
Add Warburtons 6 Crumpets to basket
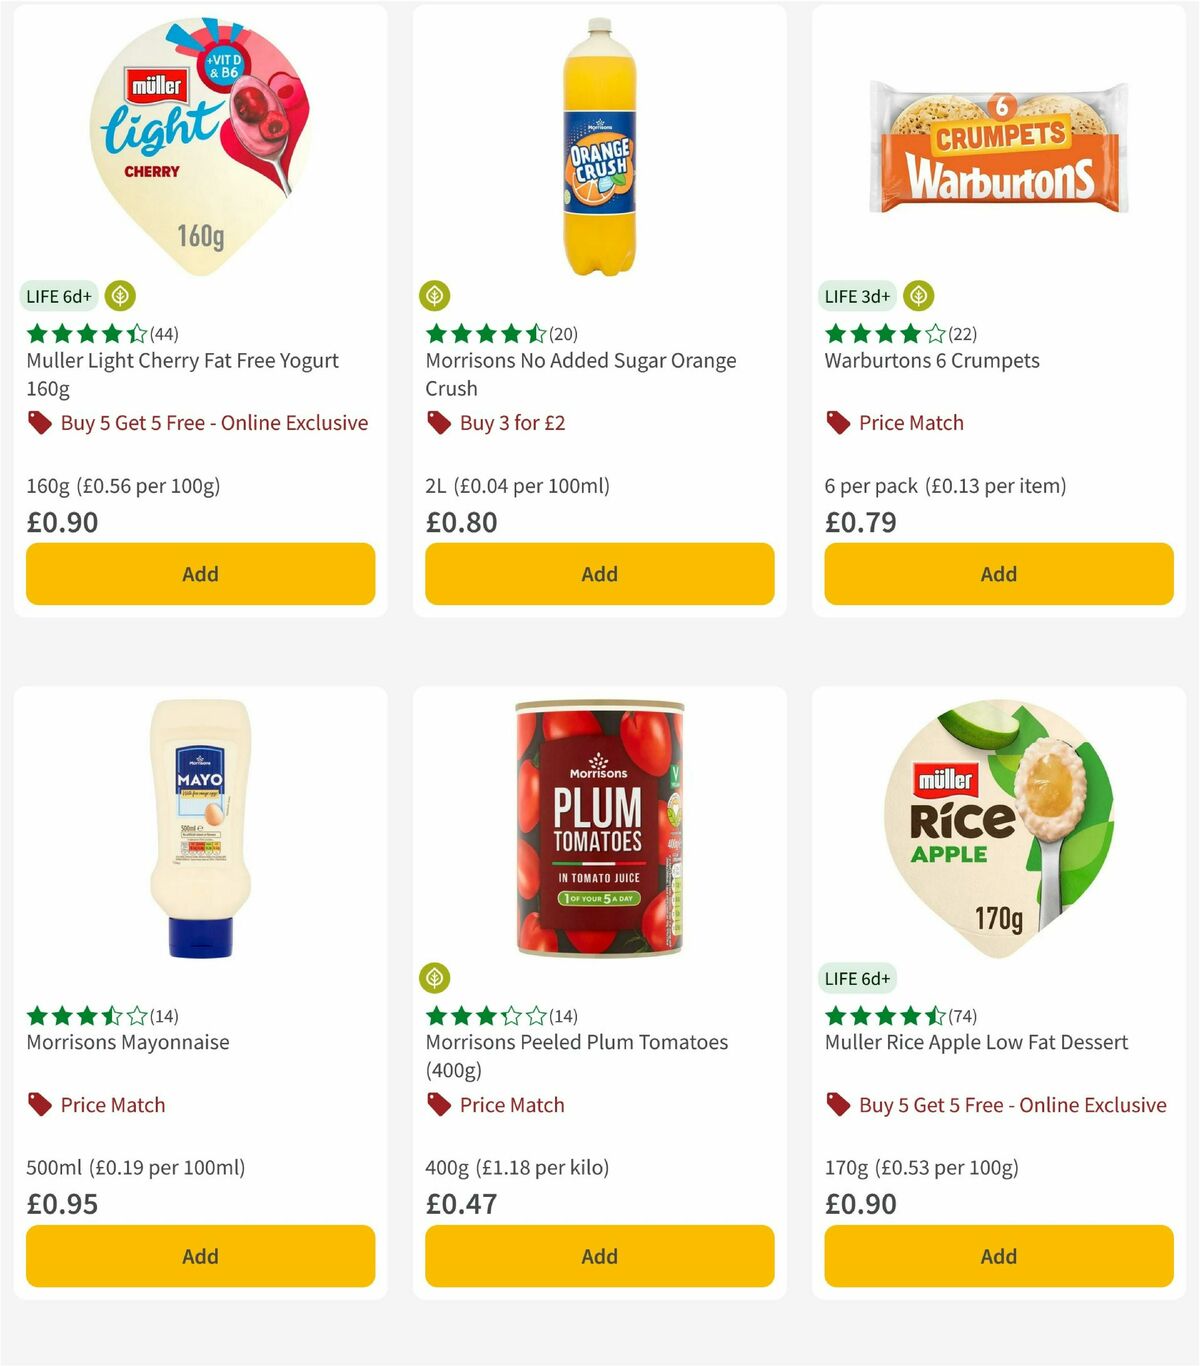[x=998, y=574]
